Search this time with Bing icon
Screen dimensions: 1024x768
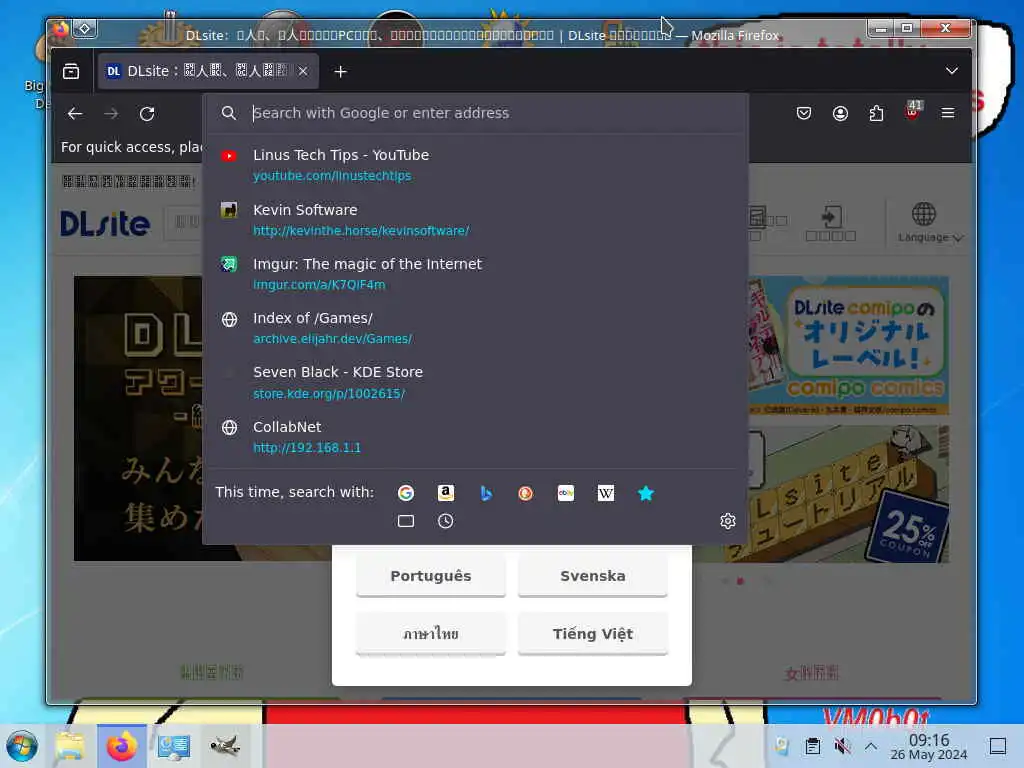click(486, 493)
